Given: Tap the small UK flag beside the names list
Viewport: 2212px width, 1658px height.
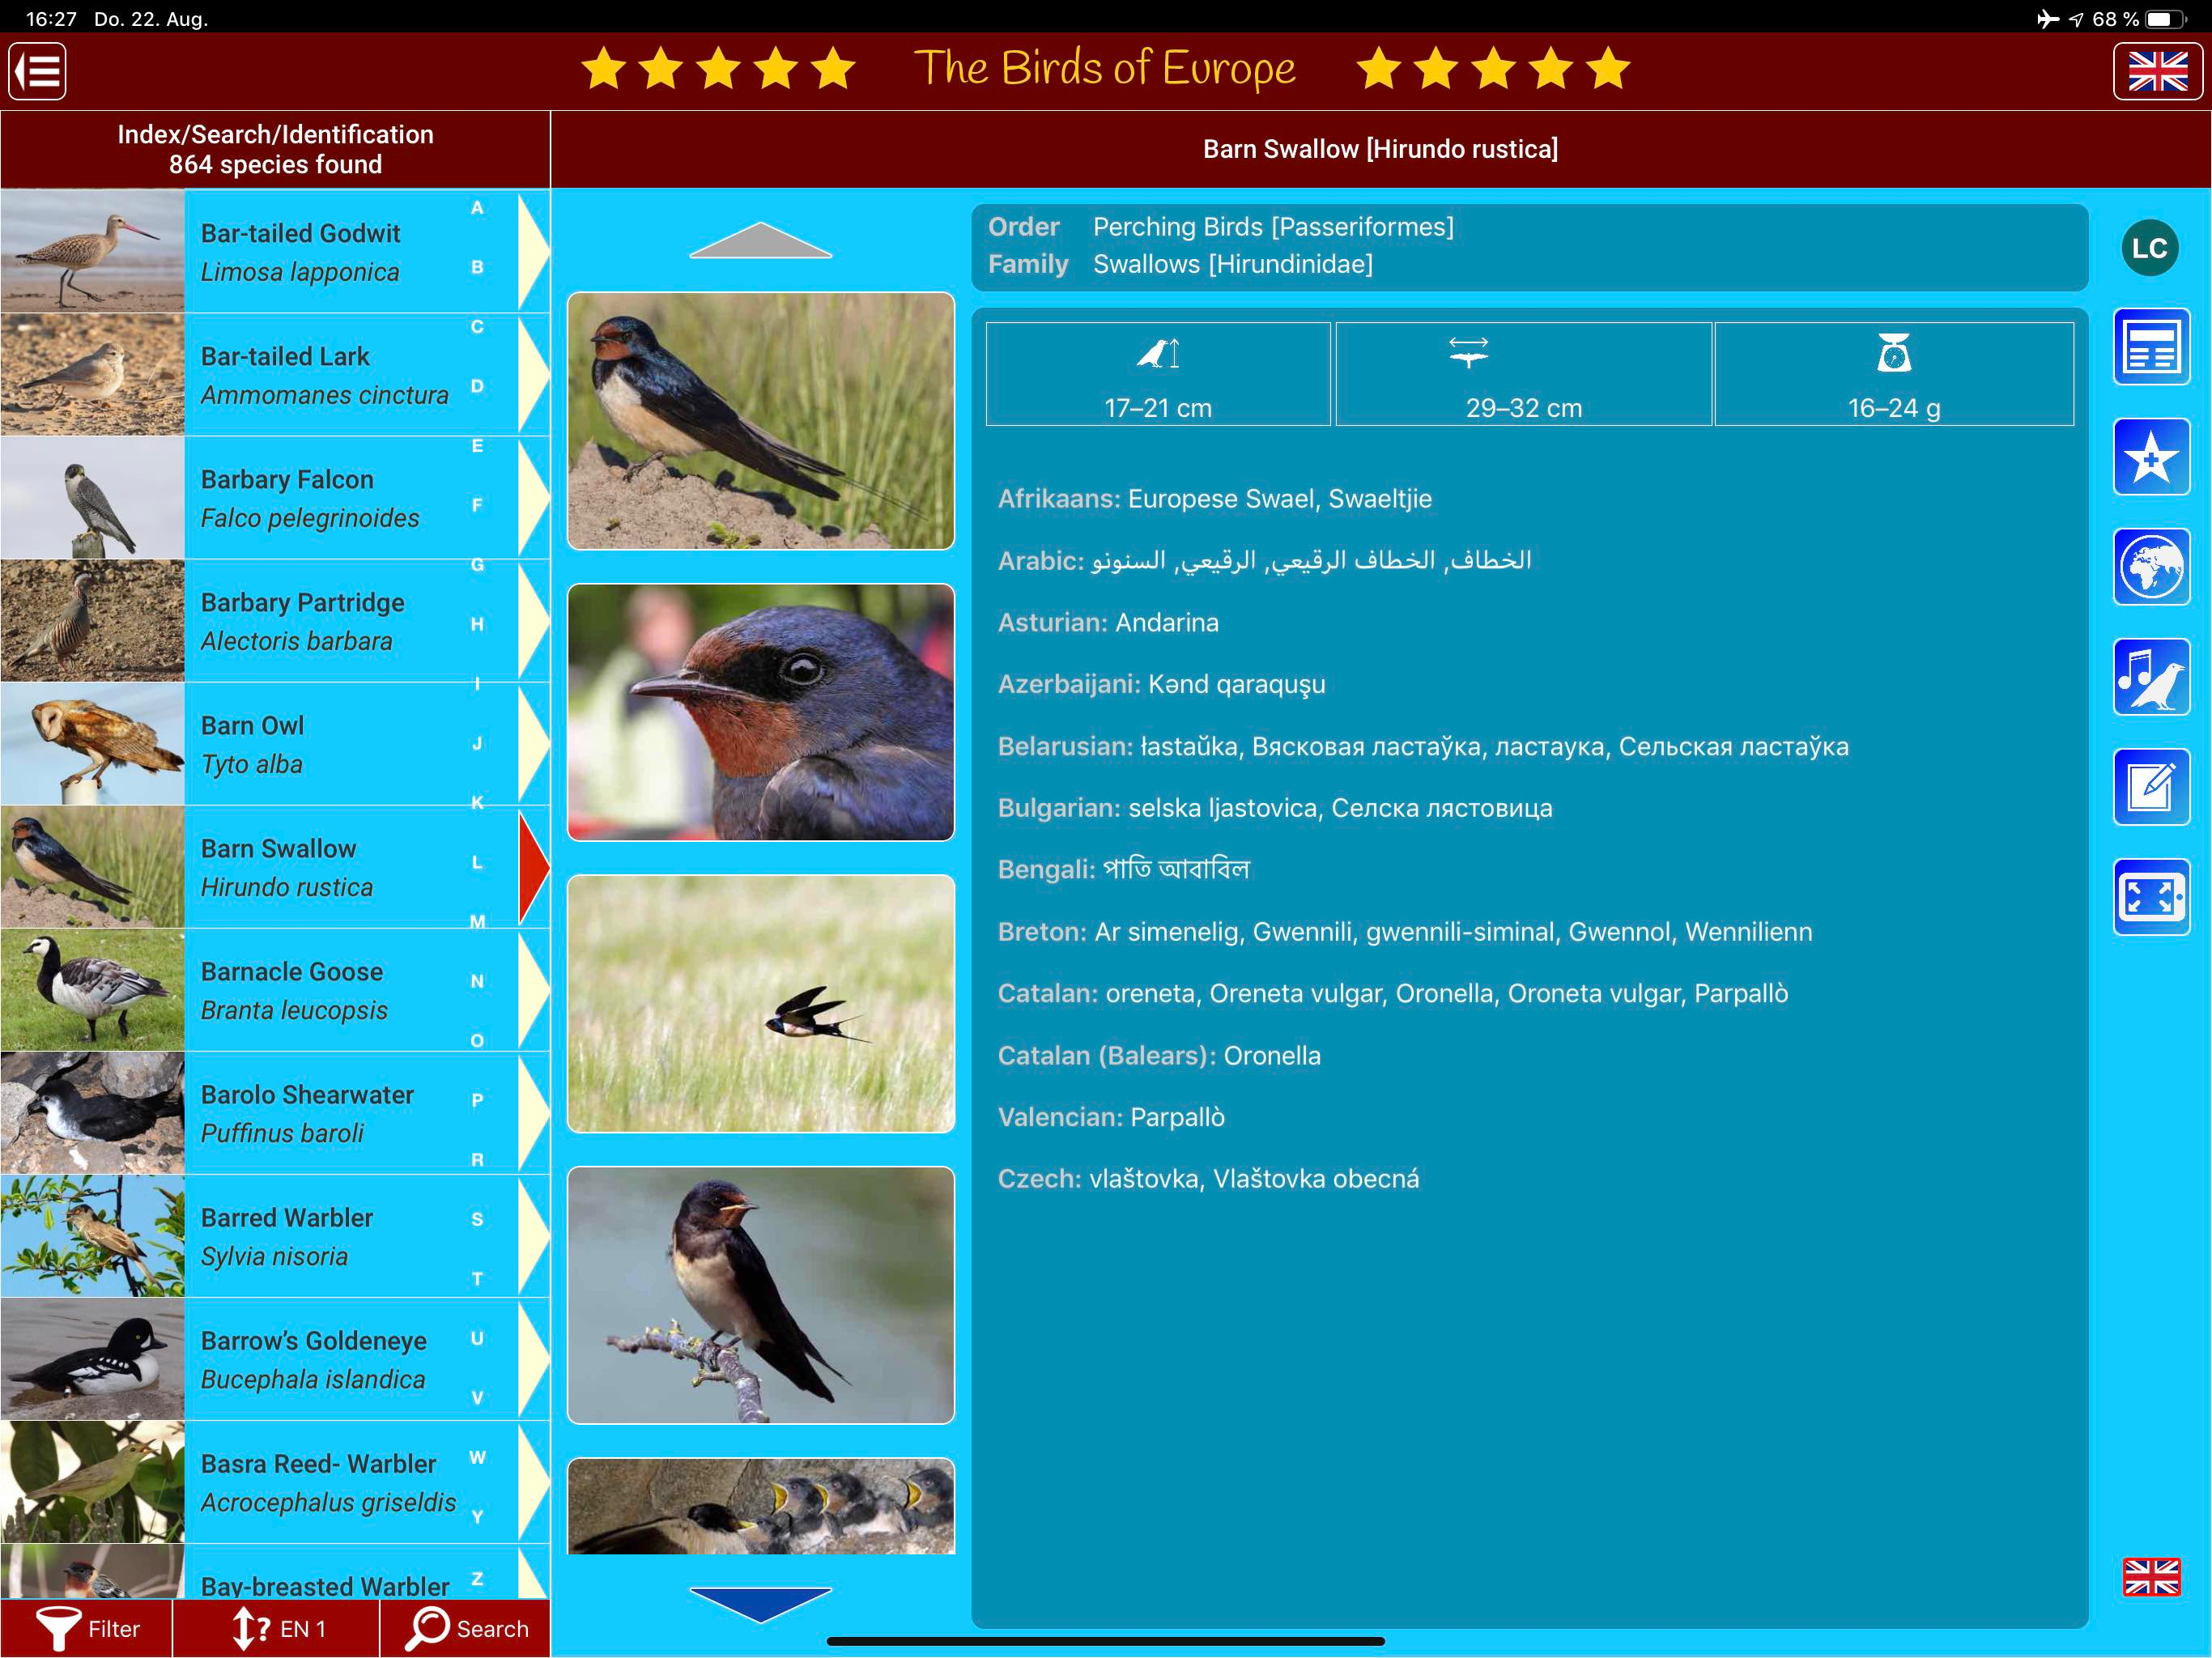Looking at the screenshot, I should (x=2151, y=1576).
